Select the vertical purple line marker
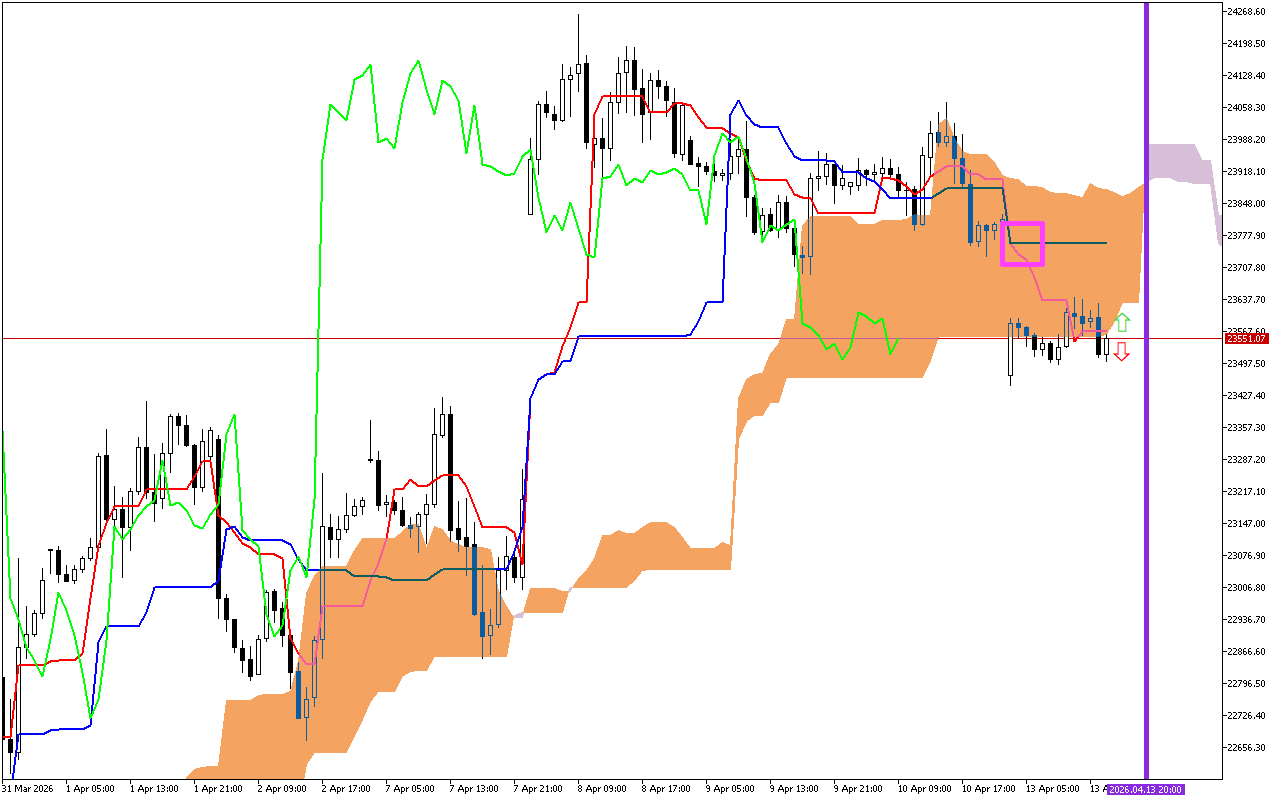The width and height of the screenshot is (1280, 800). (1147, 400)
